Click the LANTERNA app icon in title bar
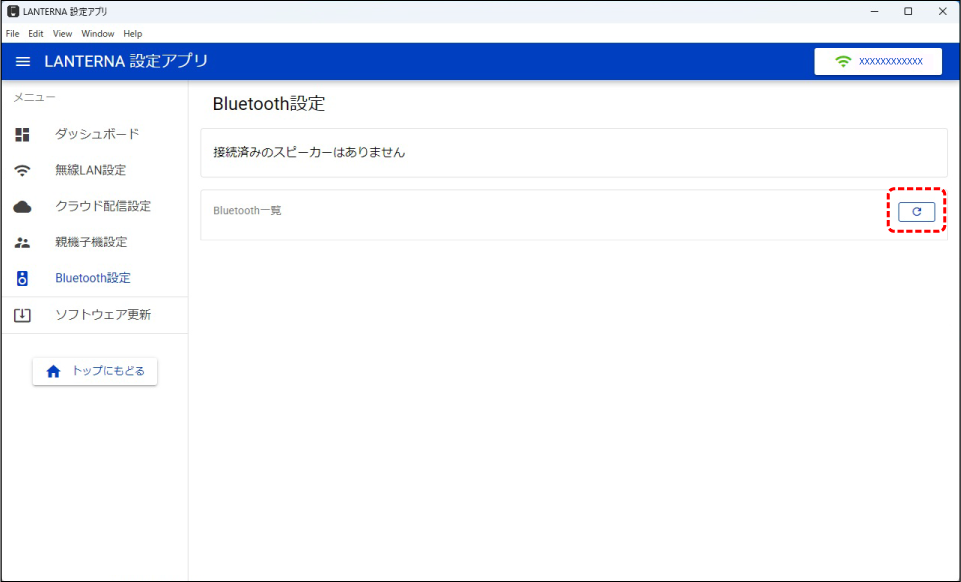The image size is (961, 582). [x=12, y=11]
